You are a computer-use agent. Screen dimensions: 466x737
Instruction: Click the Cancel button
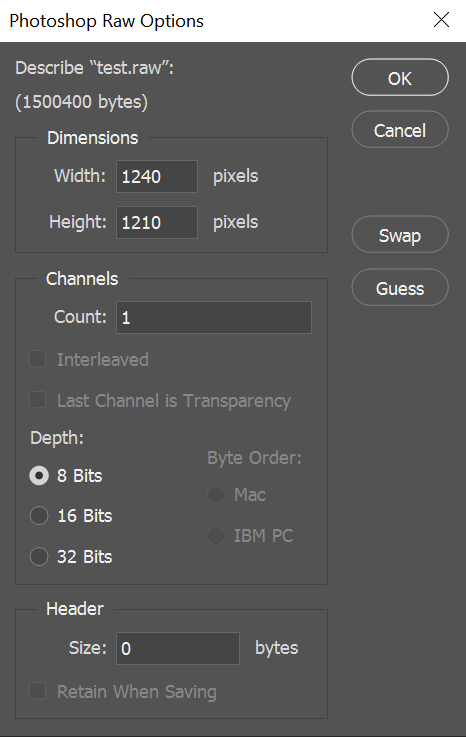pos(400,130)
